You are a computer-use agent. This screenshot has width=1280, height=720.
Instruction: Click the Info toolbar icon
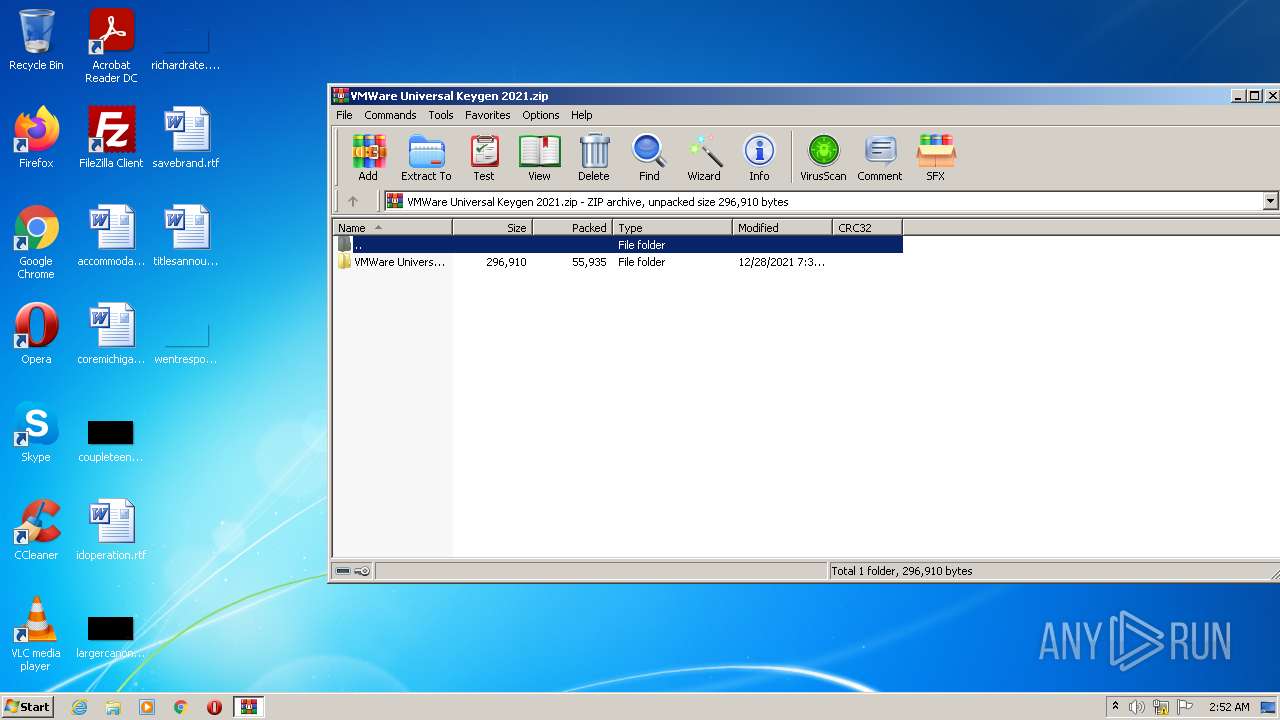pos(759,158)
